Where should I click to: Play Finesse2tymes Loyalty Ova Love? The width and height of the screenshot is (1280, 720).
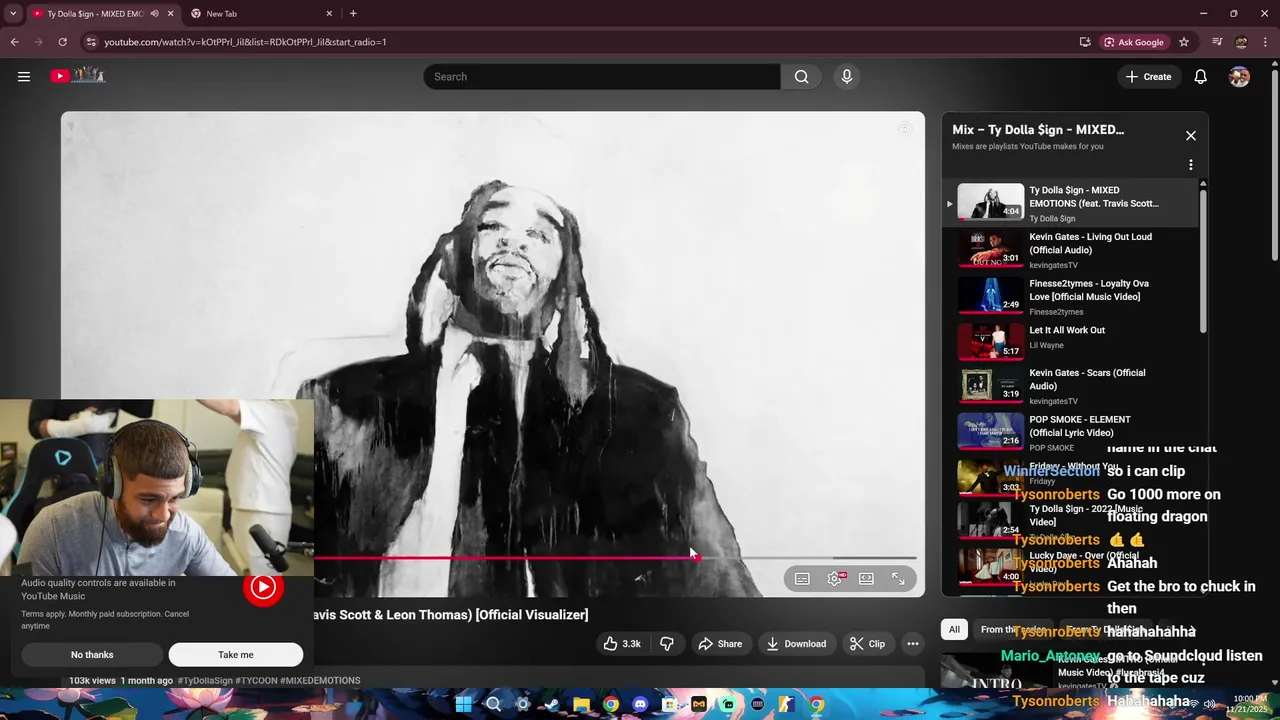point(1070,297)
